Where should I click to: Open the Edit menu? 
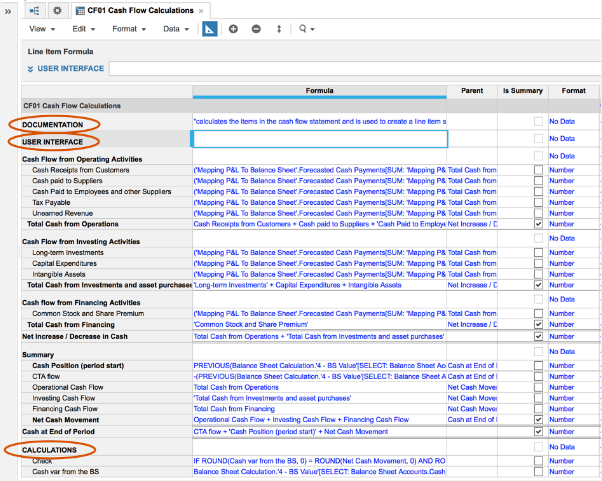pos(84,29)
